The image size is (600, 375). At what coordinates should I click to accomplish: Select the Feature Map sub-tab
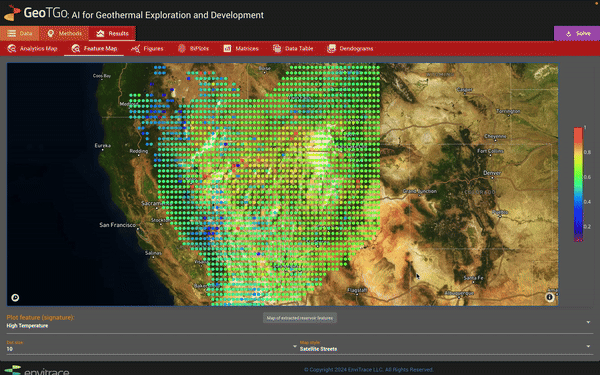click(x=94, y=49)
